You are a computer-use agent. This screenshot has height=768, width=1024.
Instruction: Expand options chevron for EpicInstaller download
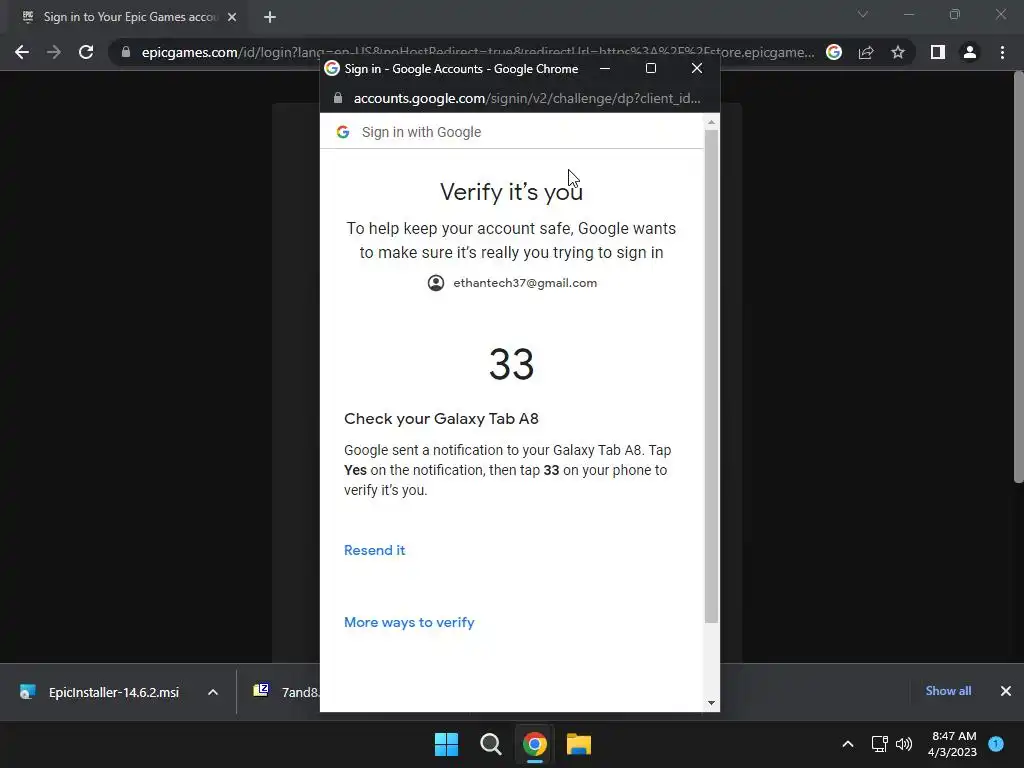coord(213,692)
